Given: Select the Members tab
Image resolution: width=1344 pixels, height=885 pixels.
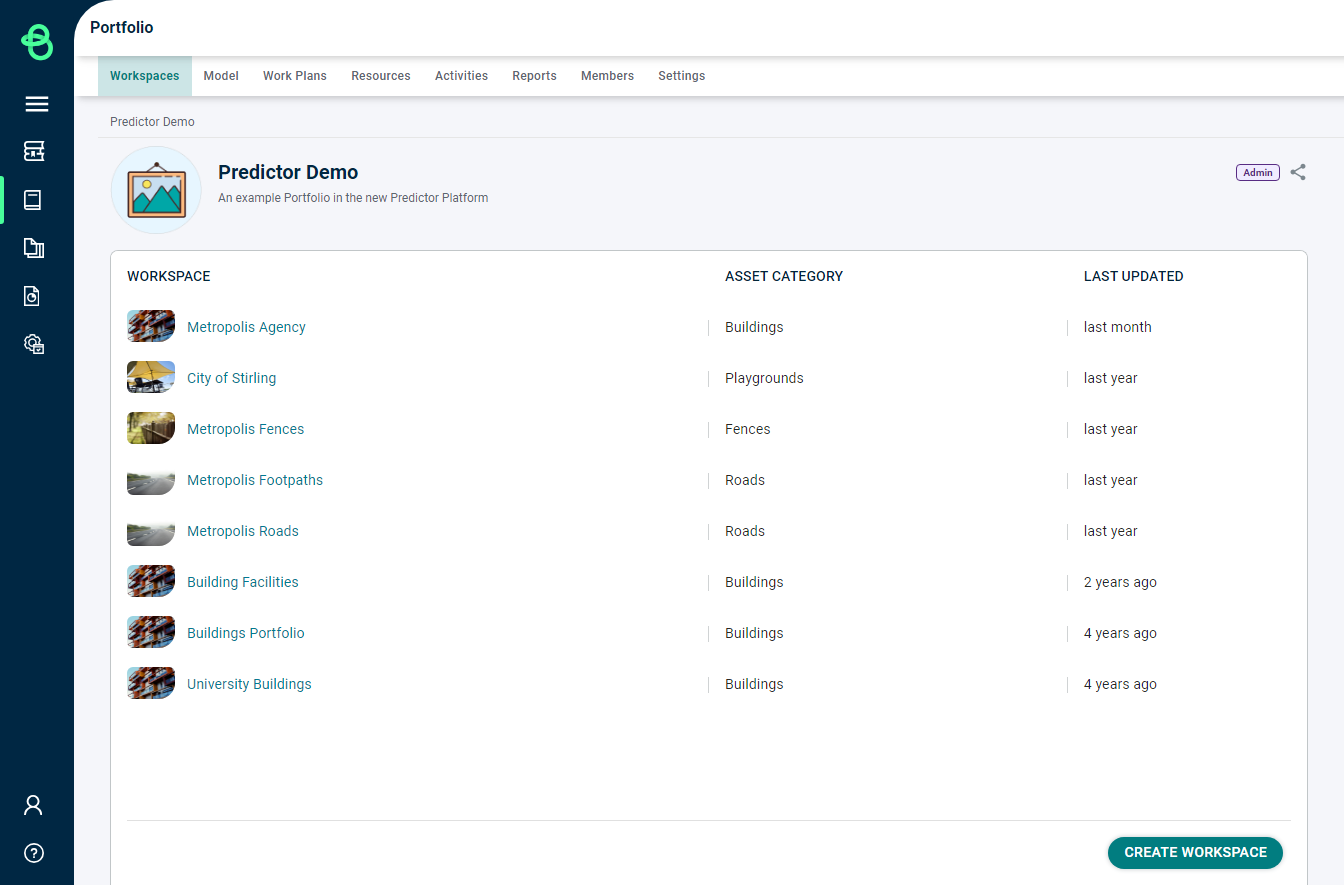Looking at the screenshot, I should pyautogui.click(x=607, y=76).
